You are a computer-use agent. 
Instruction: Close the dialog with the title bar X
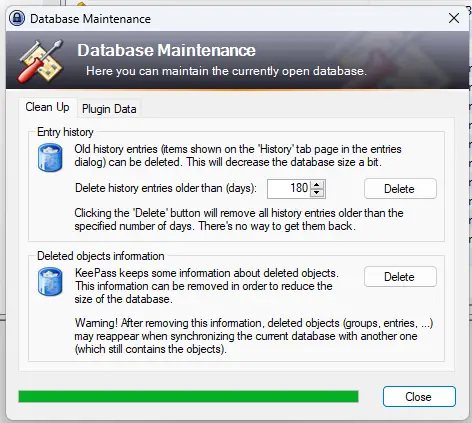(x=454, y=18)
